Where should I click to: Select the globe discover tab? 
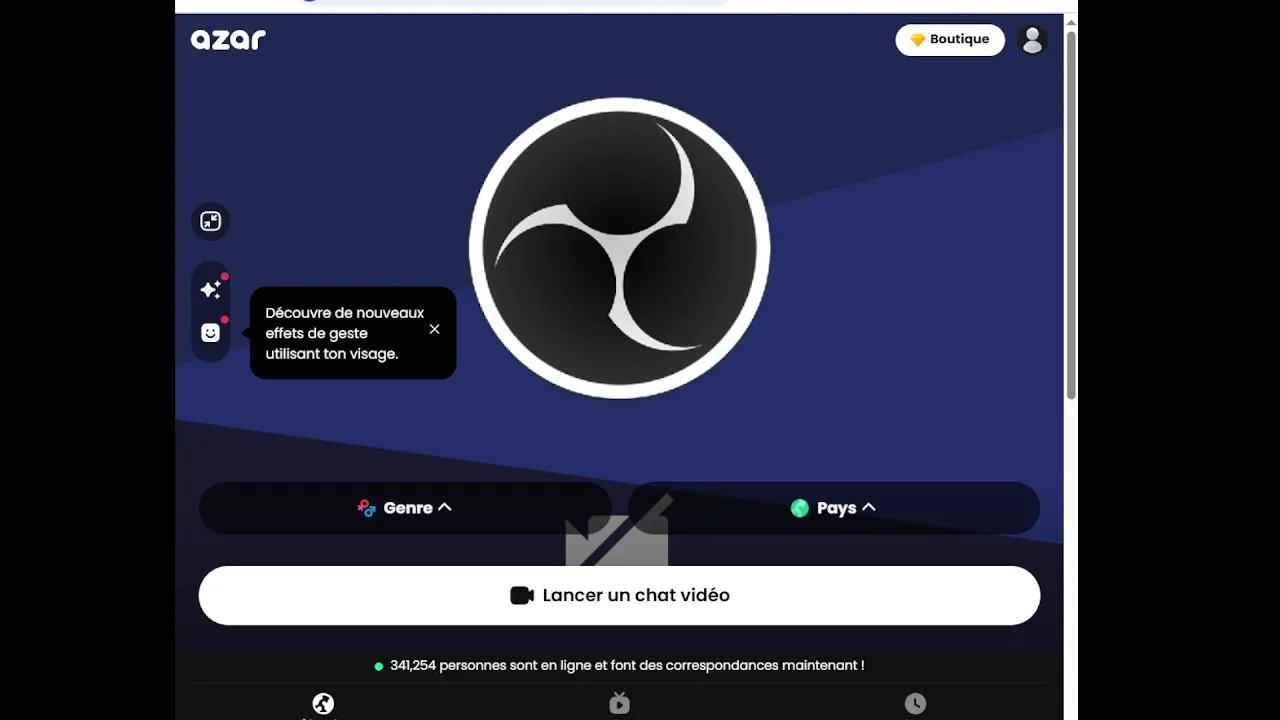click(323, 704)
